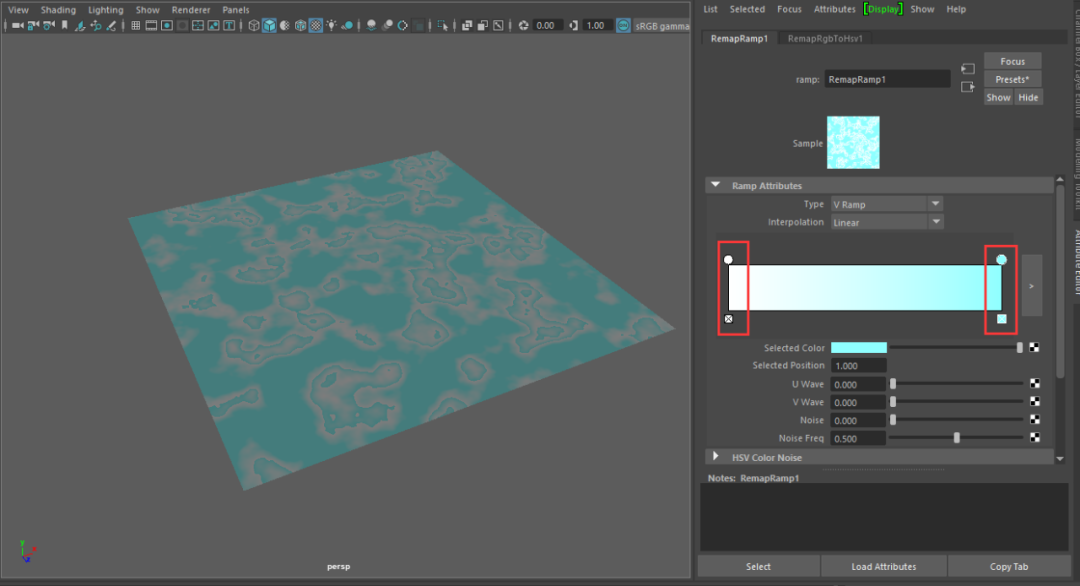Click the Selected Color cyan swatch

[x=859, y=348]
